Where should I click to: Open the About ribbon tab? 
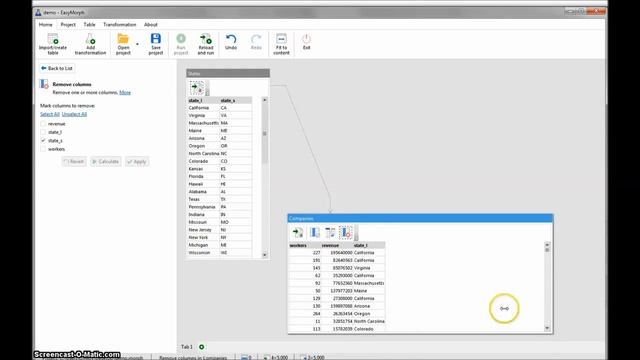(151, 24)
